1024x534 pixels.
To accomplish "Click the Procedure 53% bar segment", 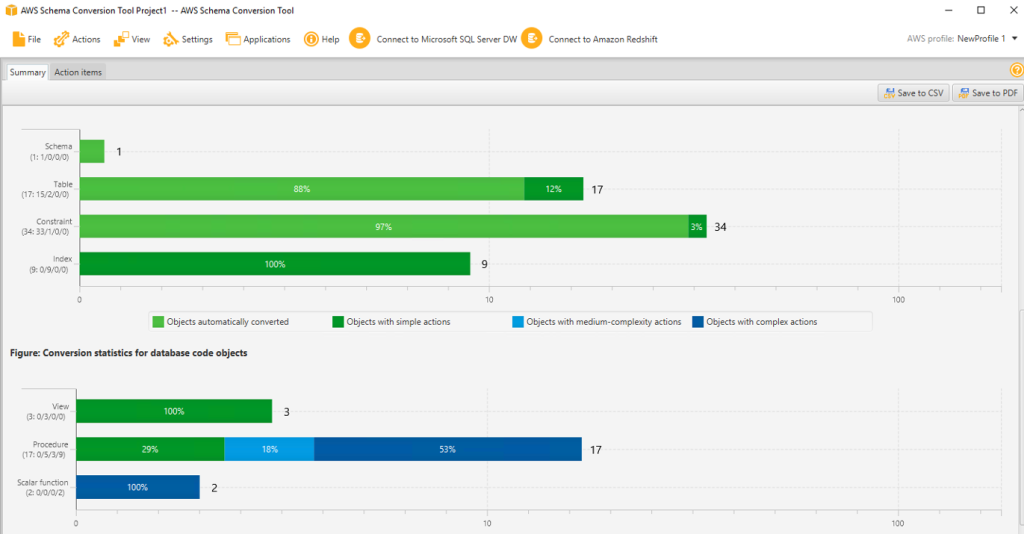I will (448, 449).
